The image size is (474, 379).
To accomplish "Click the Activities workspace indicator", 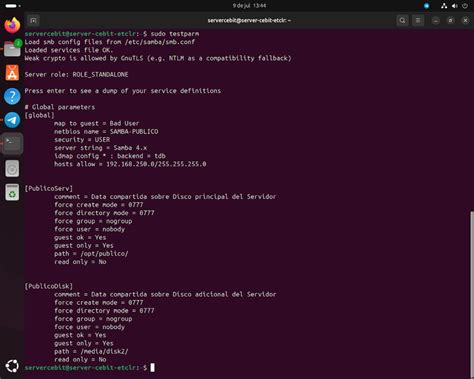I will 13,6.
